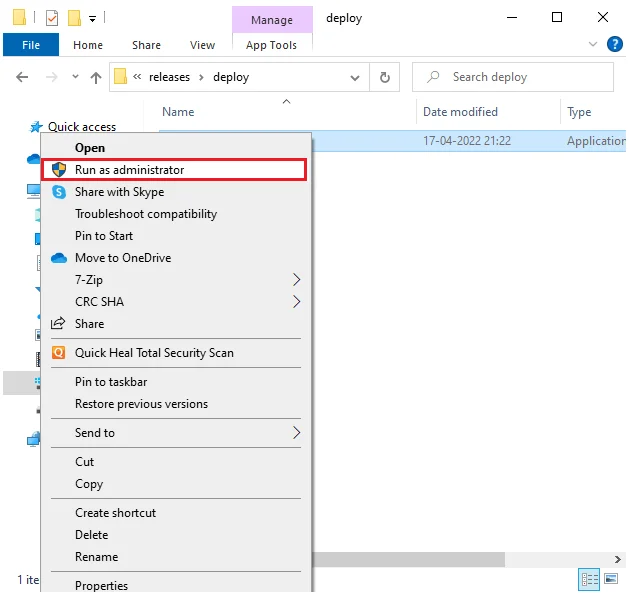
Task: Open recent locations dropdown arrow
Action: (75, 76)
